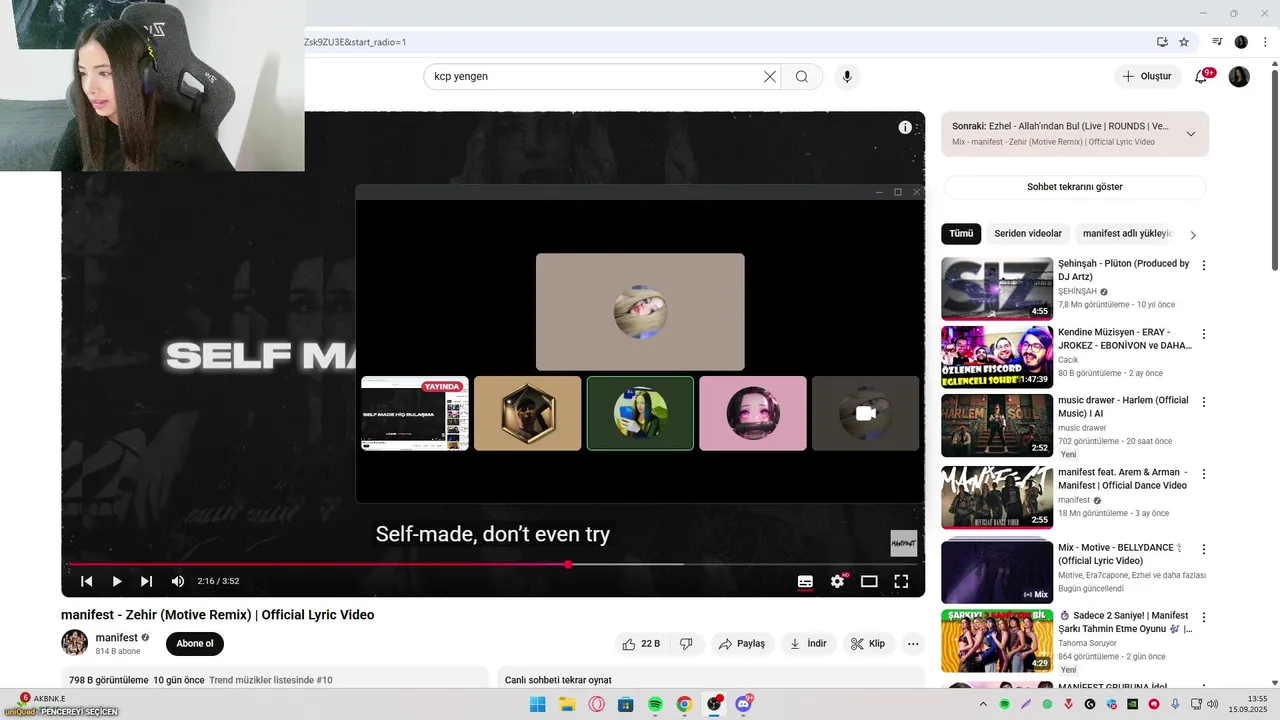Screen dimensions: 1280x720
Task: Start voice search with microphone icon
Action: click(847, 77)
